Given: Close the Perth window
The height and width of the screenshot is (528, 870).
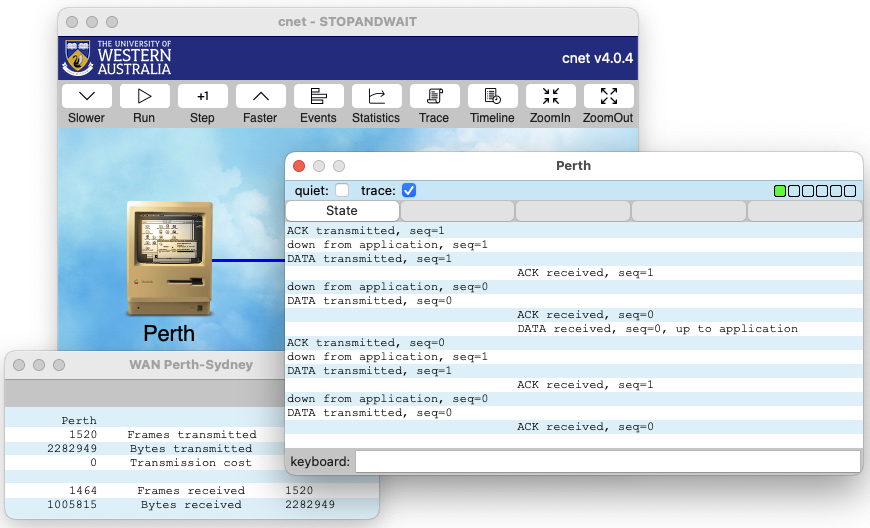Looking at the screenshot, I should (299, 166).
